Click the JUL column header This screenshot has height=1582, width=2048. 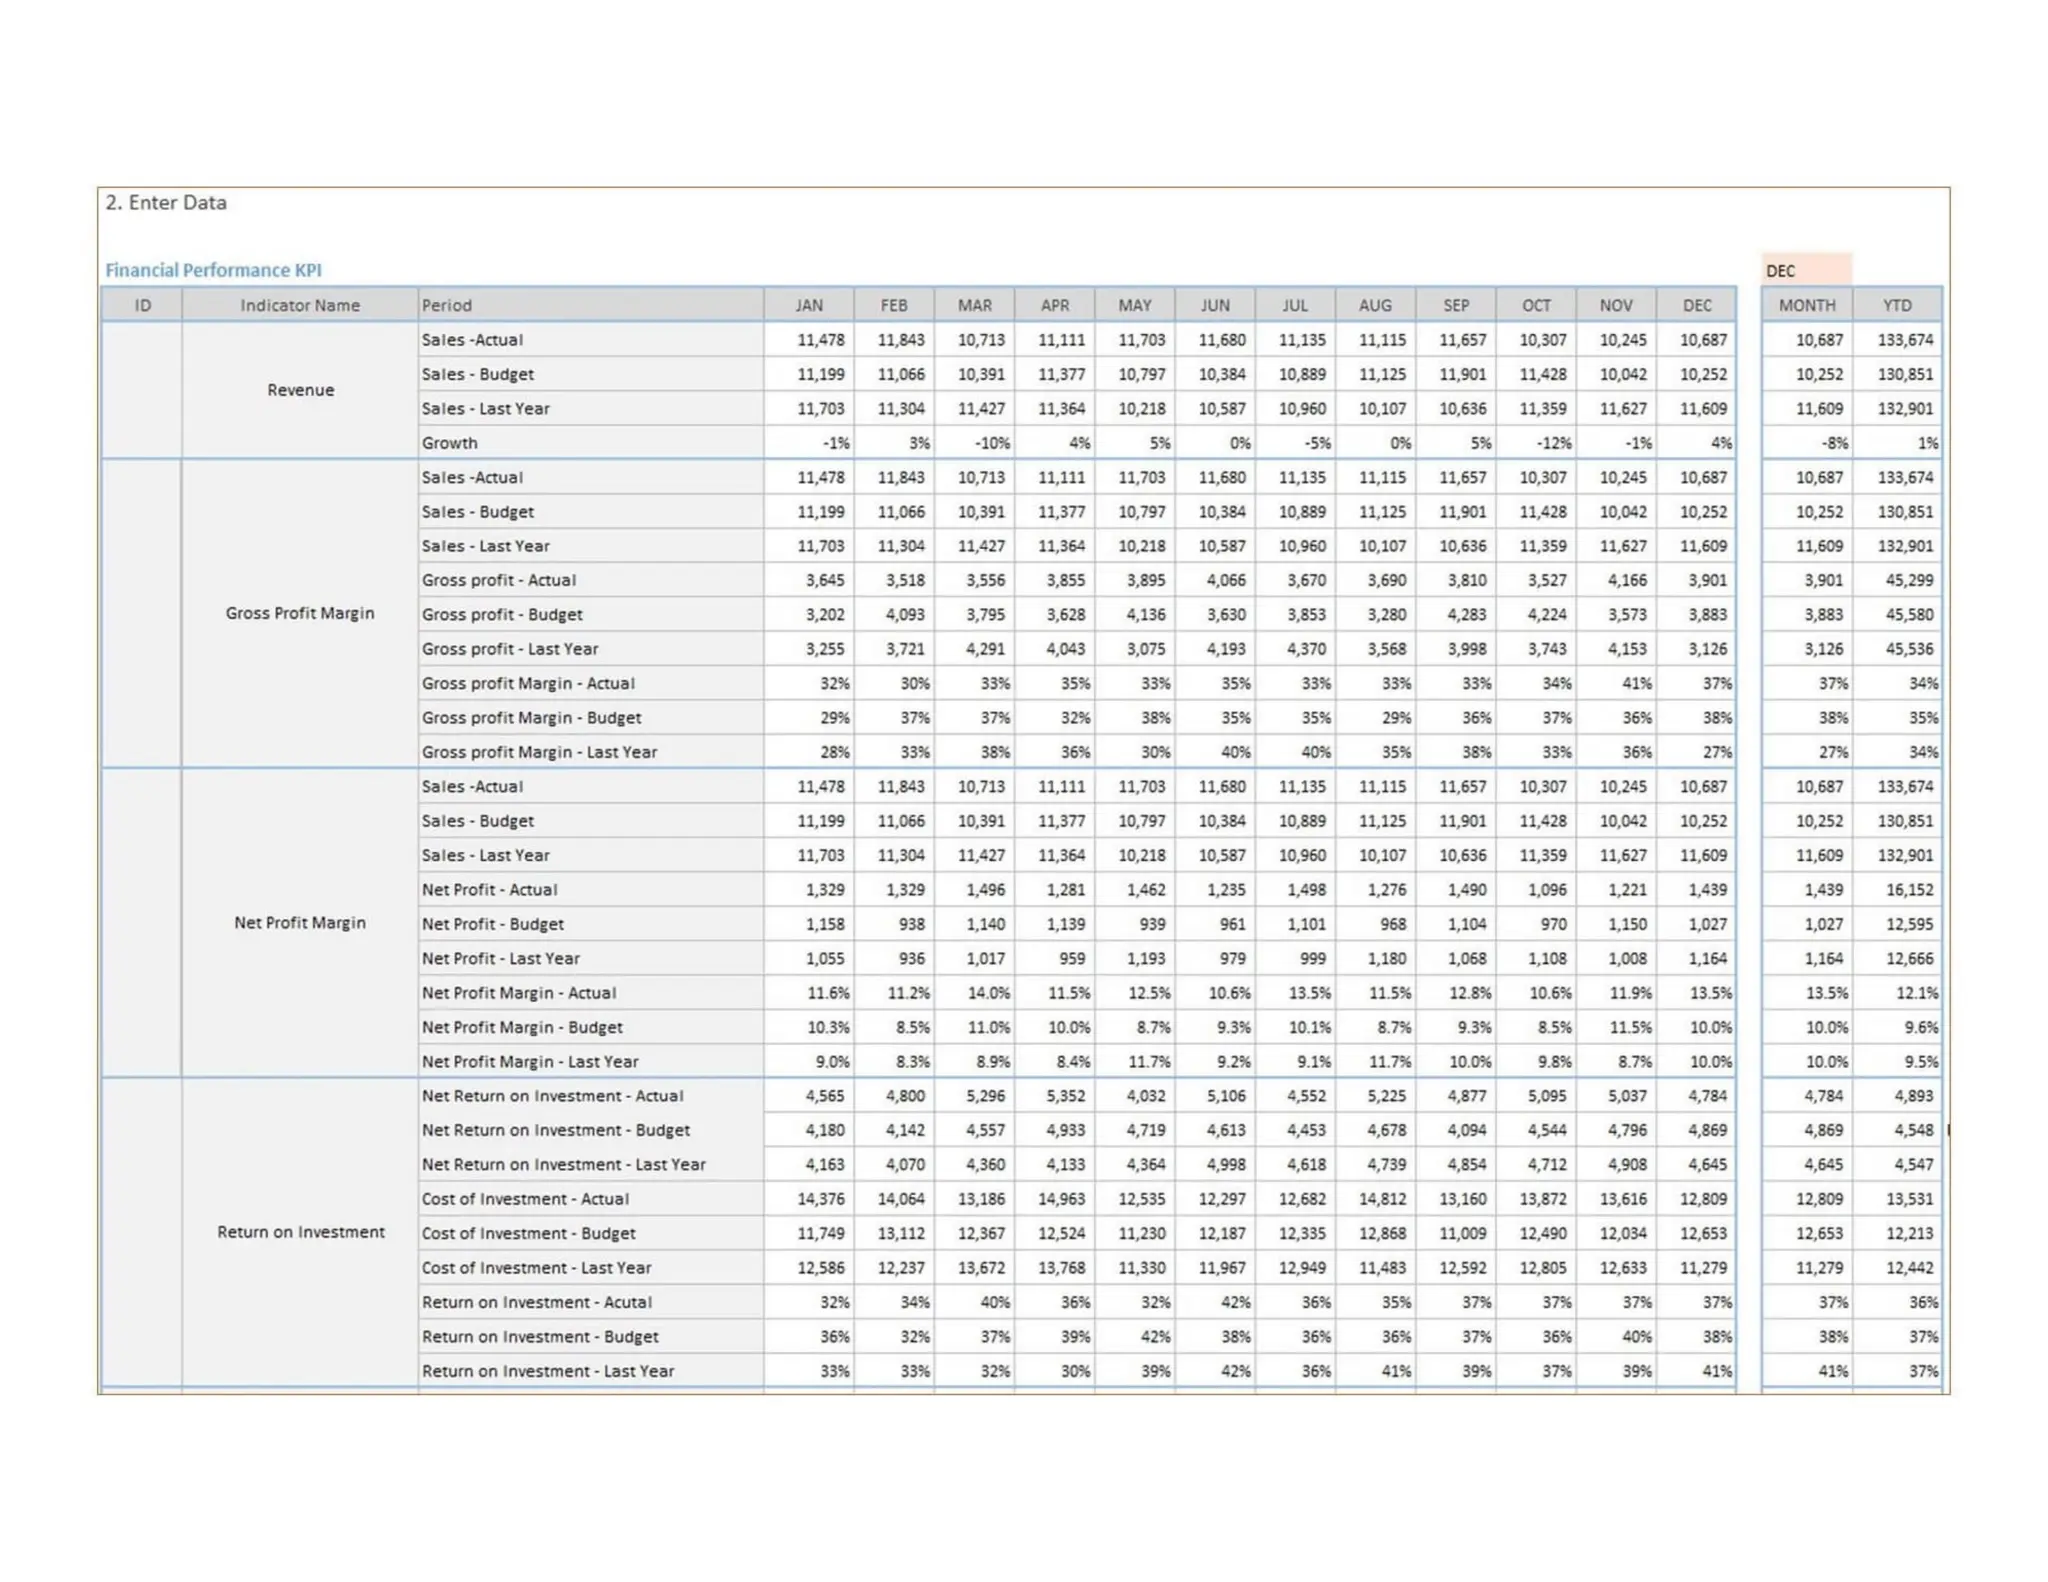click(x=1295, y=305)
